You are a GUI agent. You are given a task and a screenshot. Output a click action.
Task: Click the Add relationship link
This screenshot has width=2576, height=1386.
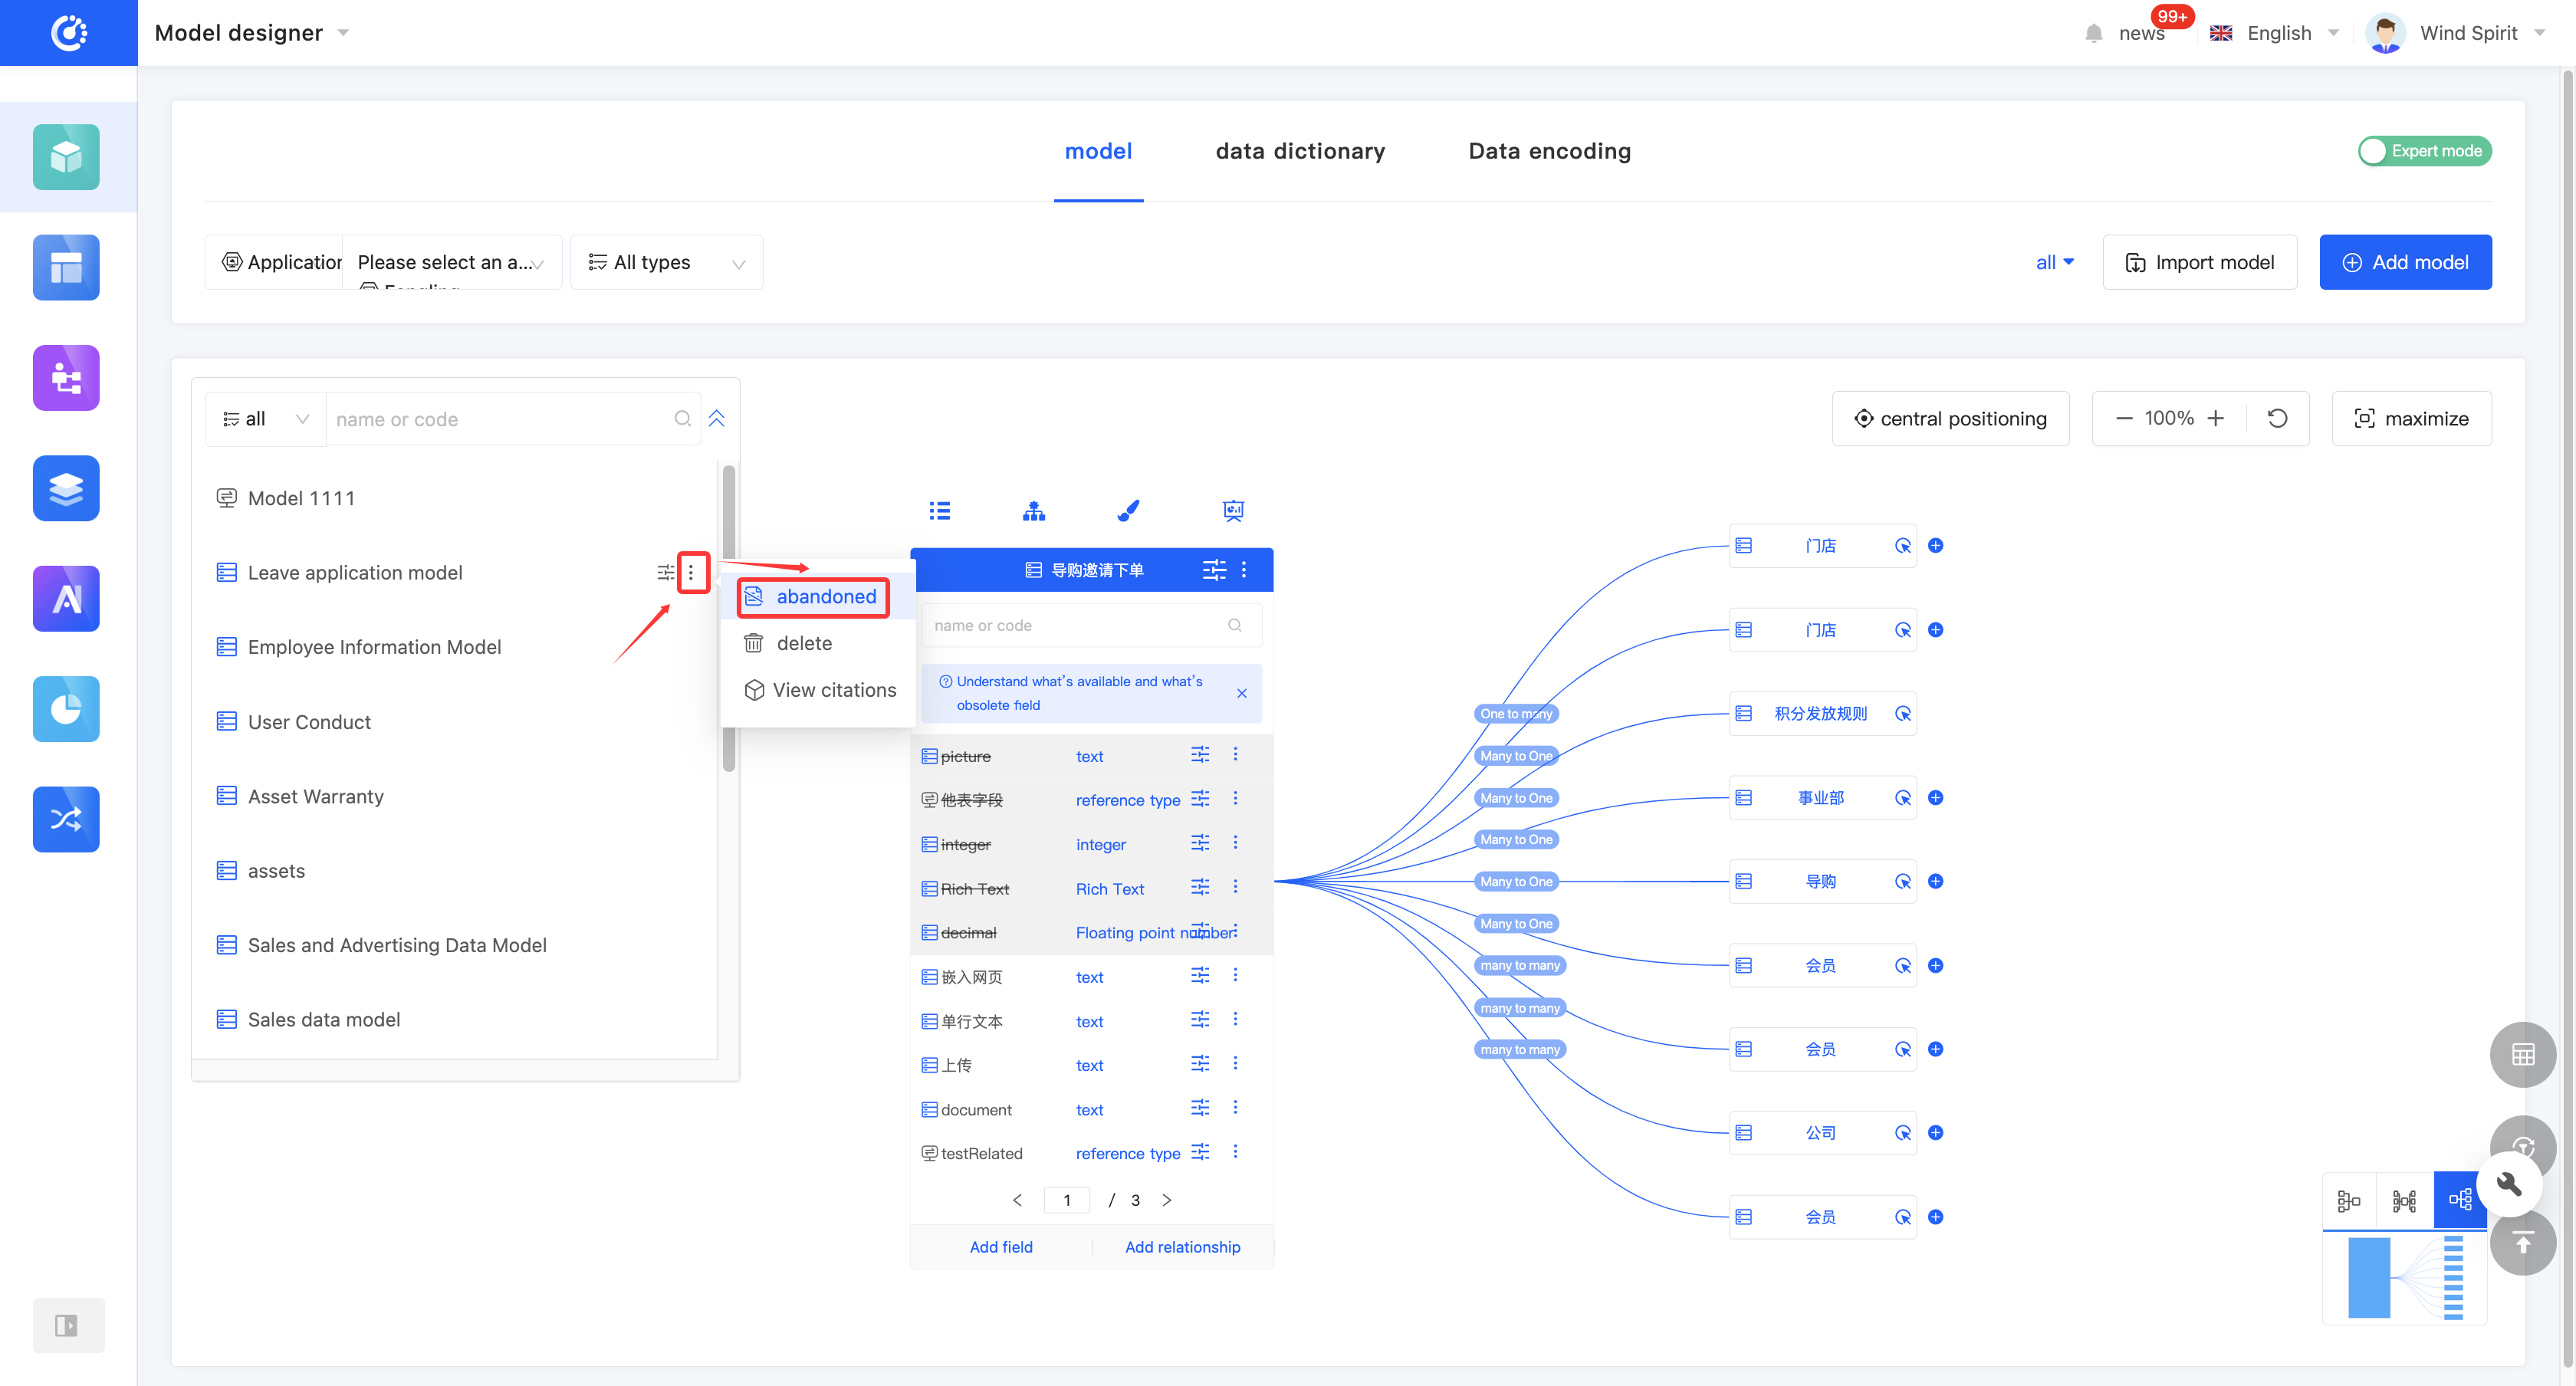coord(1182,1246)
